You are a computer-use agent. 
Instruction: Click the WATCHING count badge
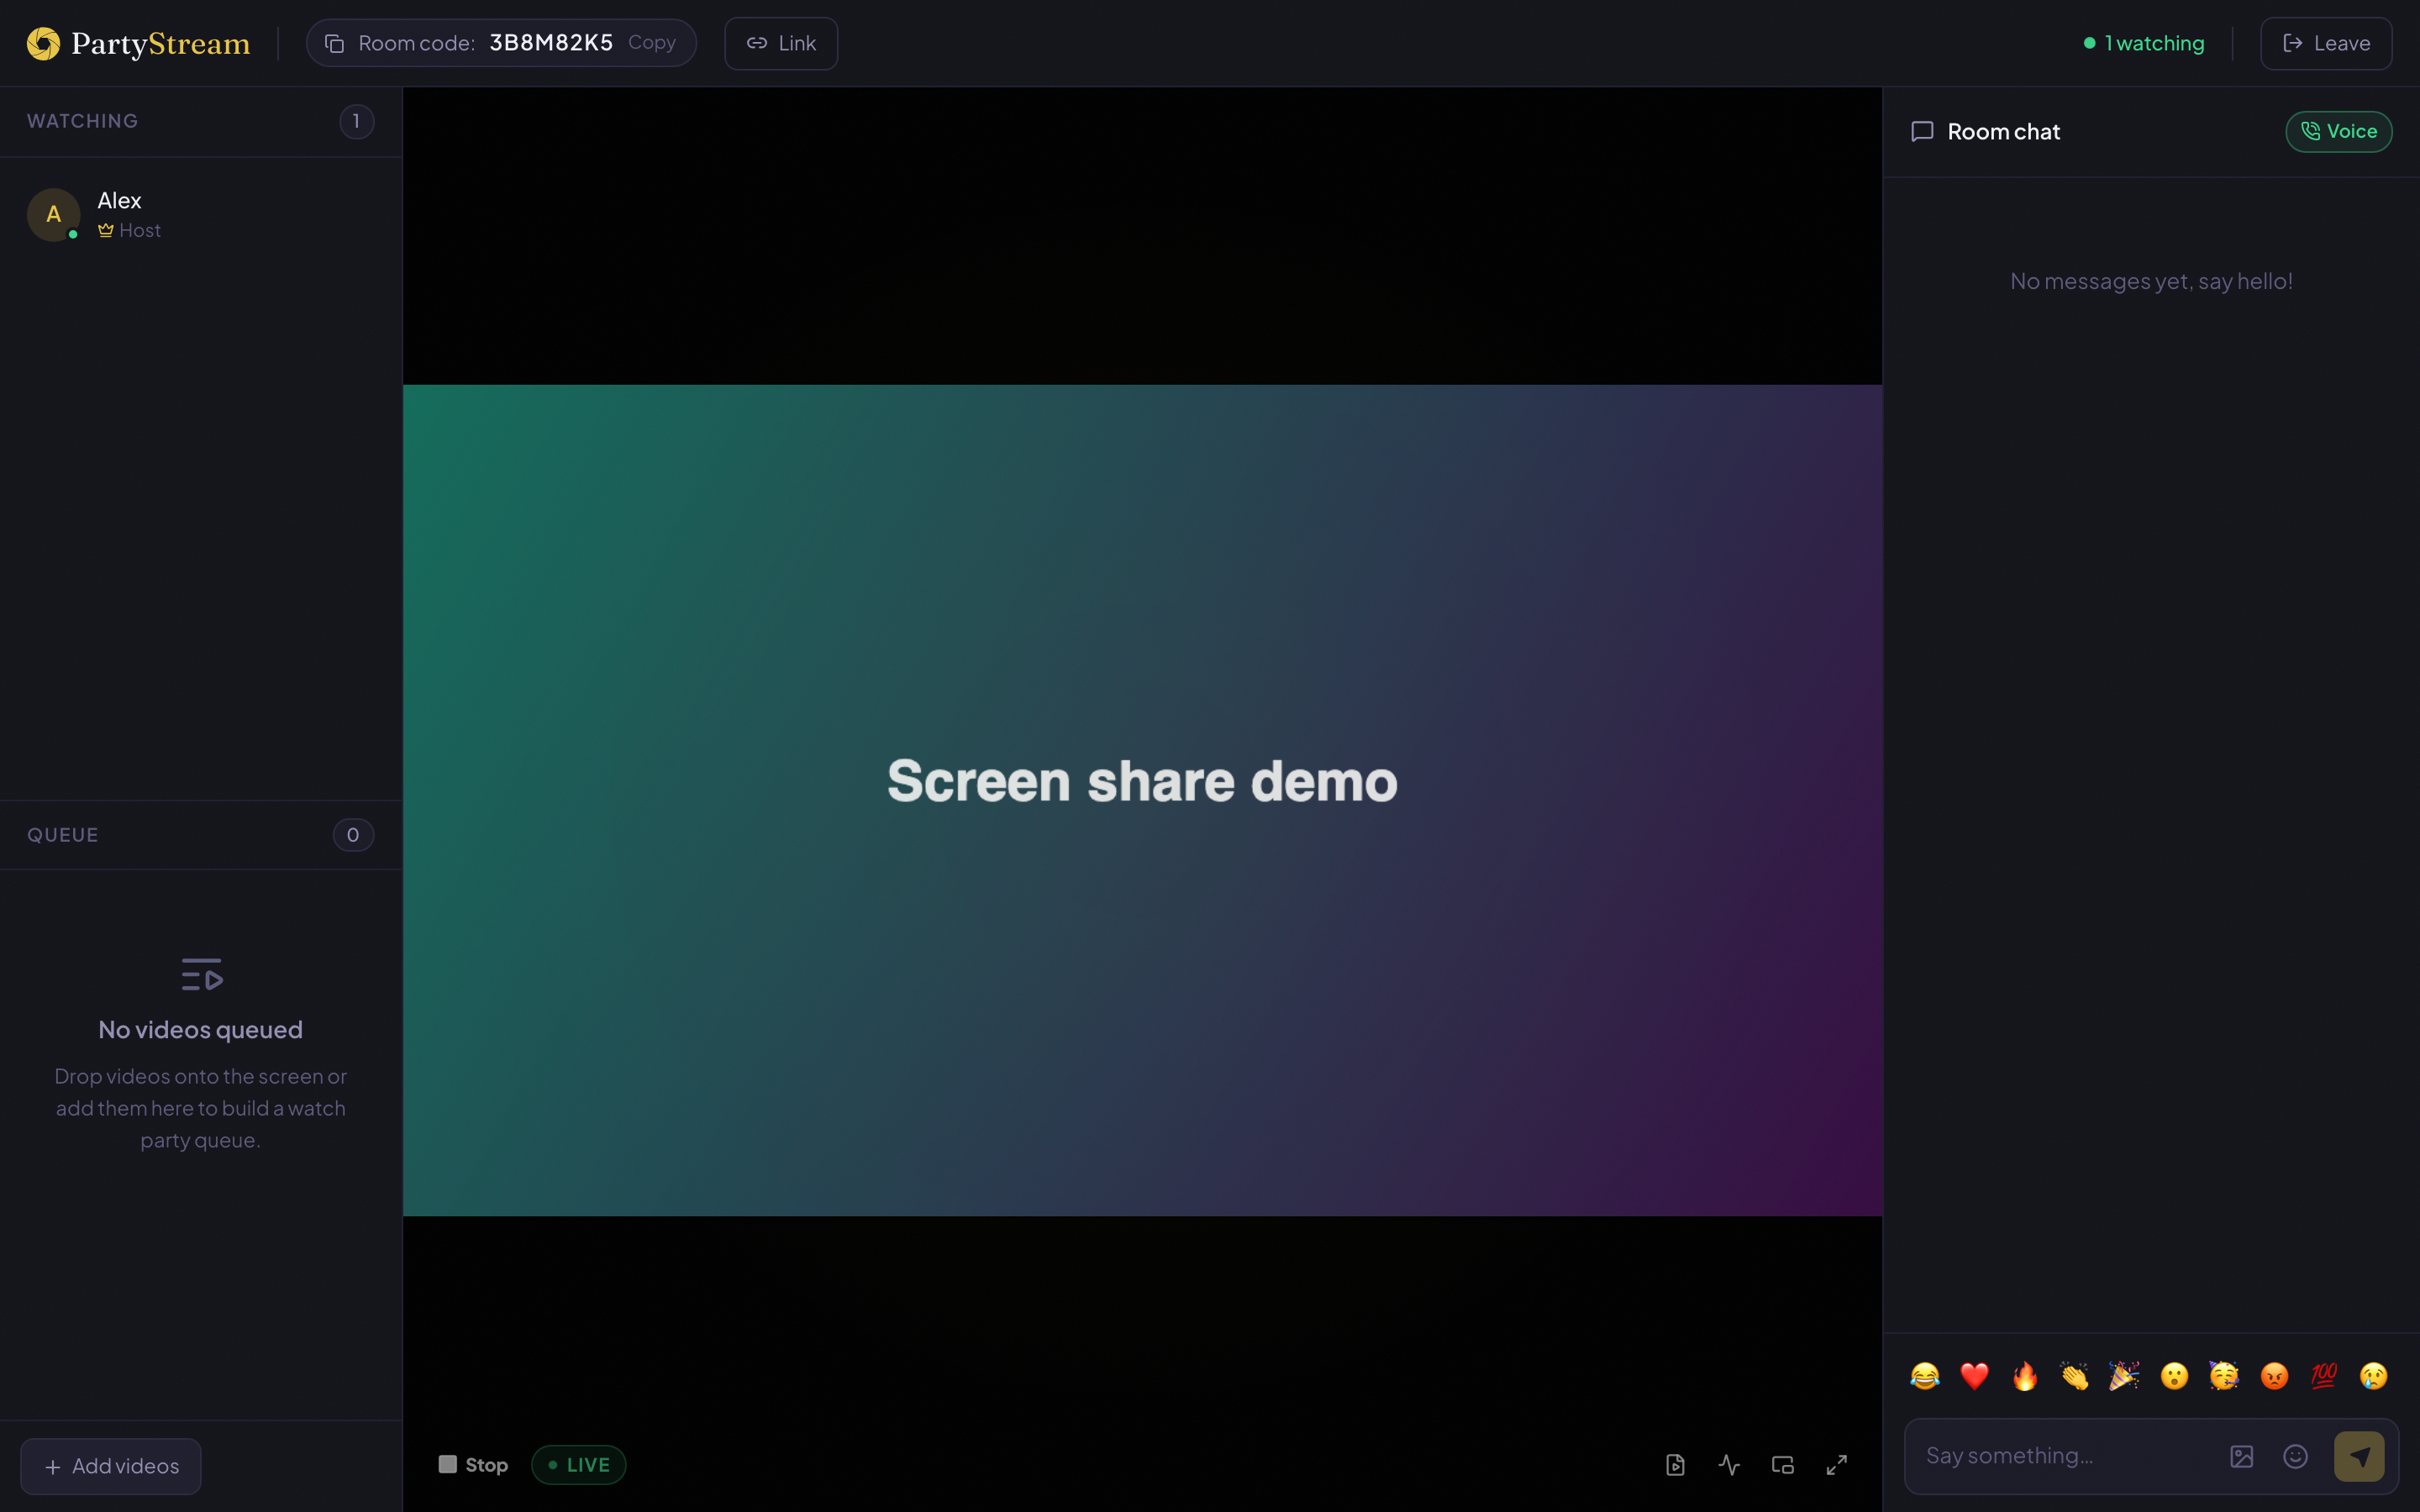(x=356, y=121)
